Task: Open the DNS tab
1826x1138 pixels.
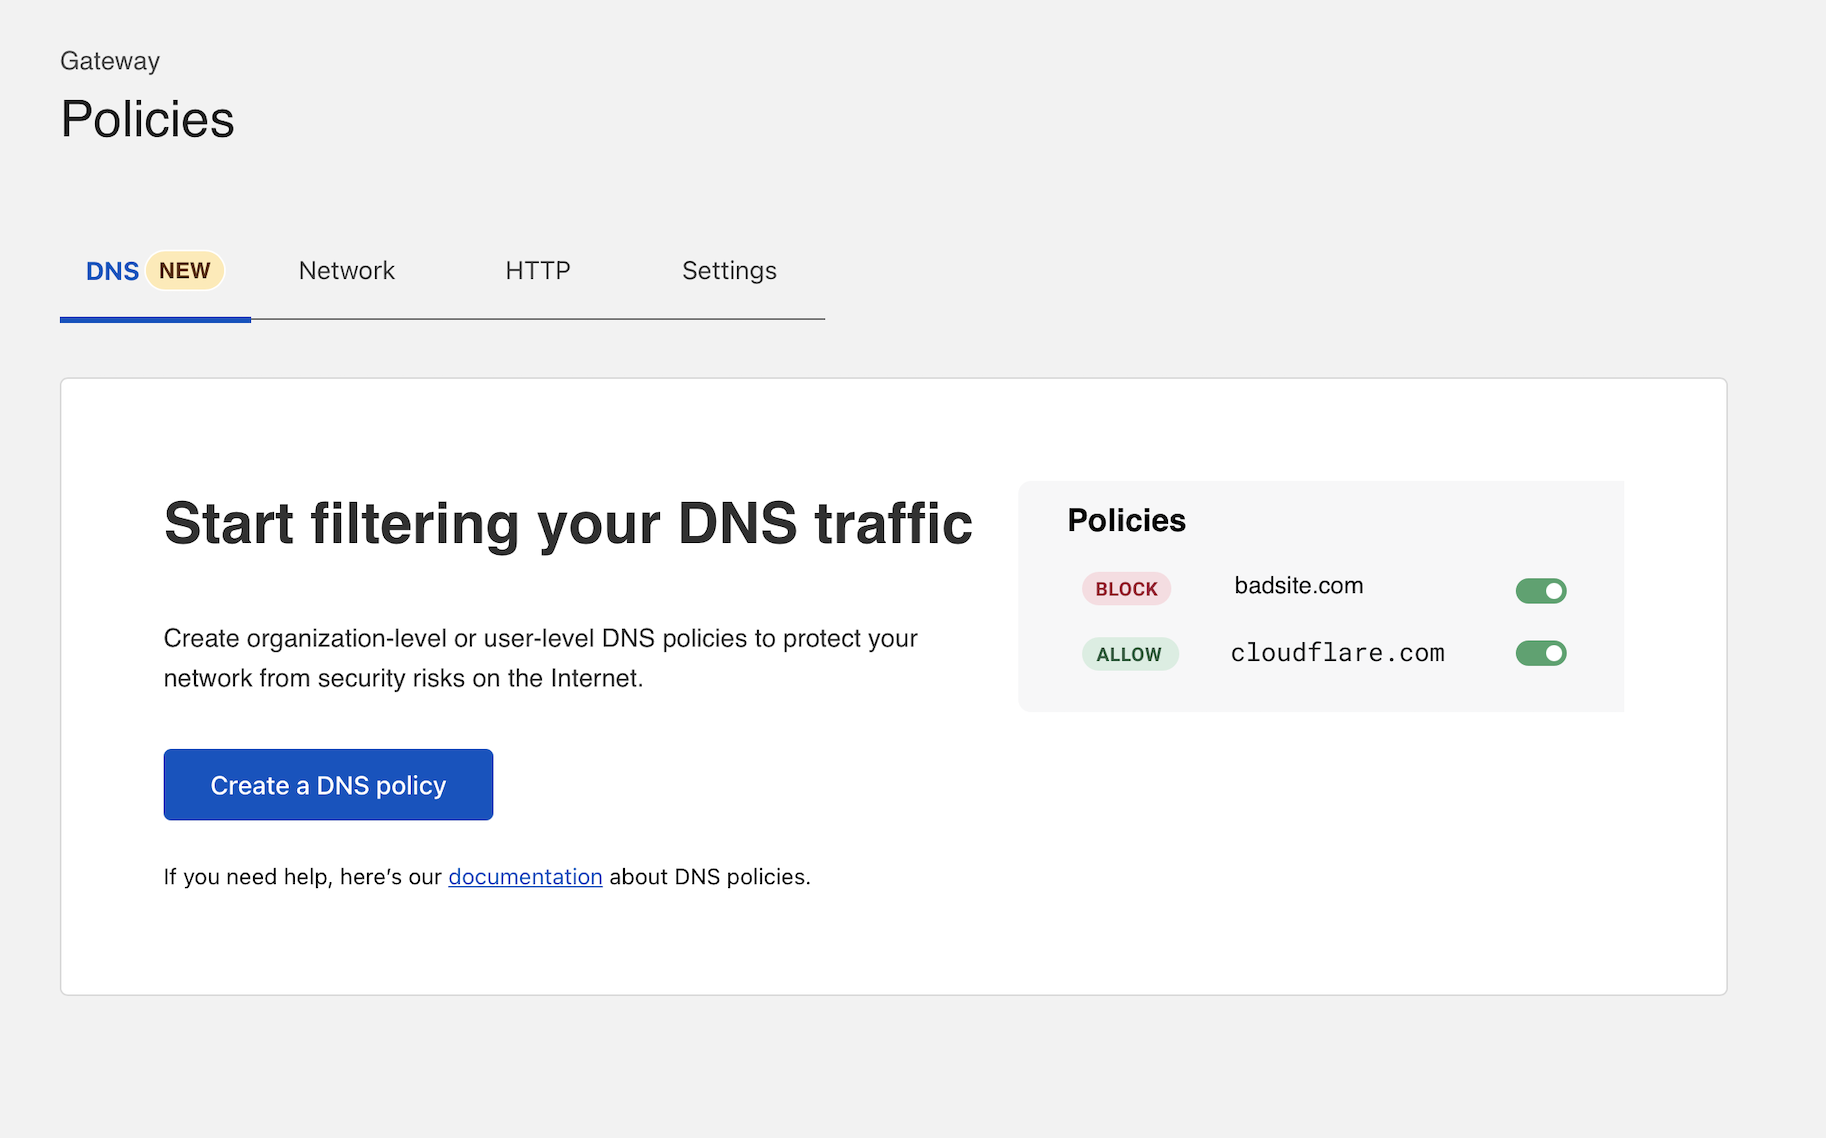Action: [x=112, y=271]
